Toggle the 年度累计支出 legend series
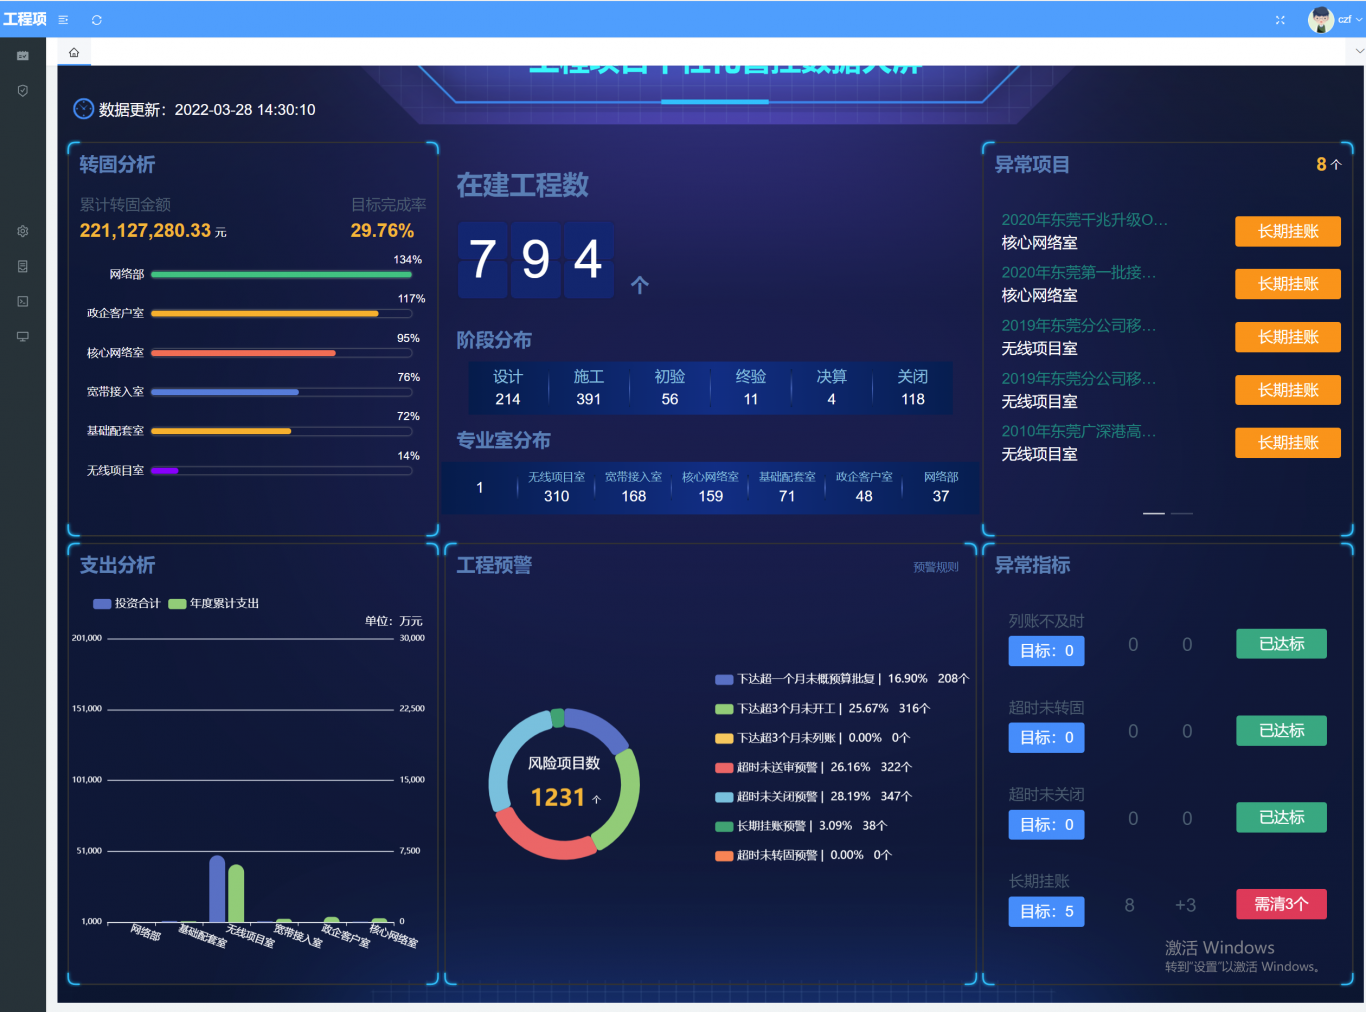Viewport: 1366px width, 1012px height. pos(214,603)
